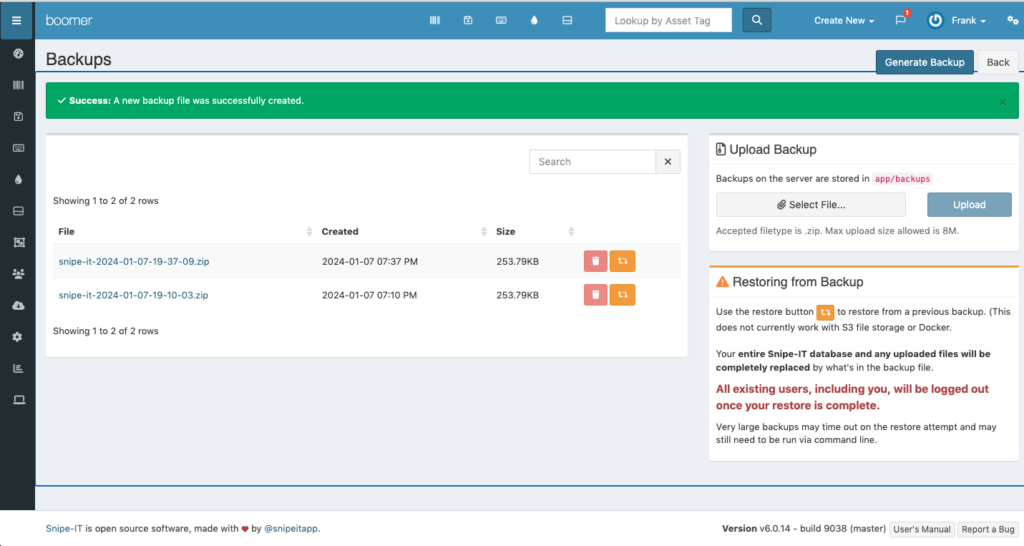Viewport: 1024px width, 546px height.
Task: Click the boomer site logo text
Action: pyautogui.click(x=69, y=20)
